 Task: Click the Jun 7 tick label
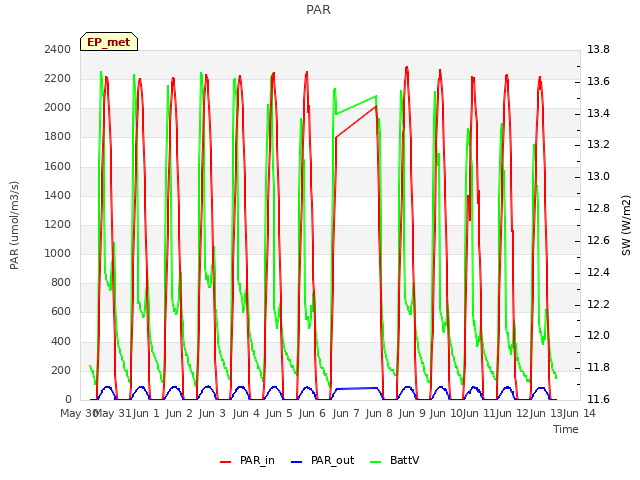(x=346, y=413)
